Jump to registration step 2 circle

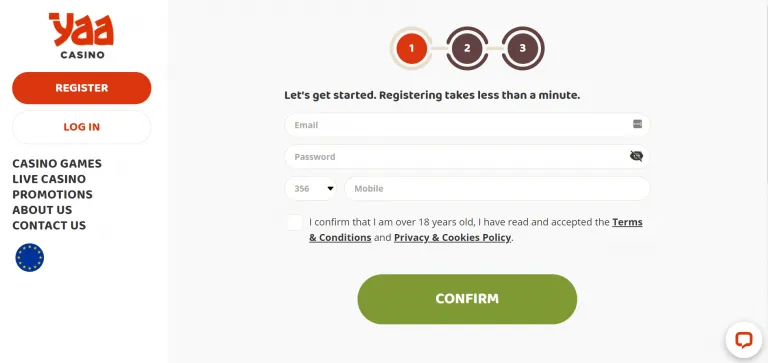(467, 48)
